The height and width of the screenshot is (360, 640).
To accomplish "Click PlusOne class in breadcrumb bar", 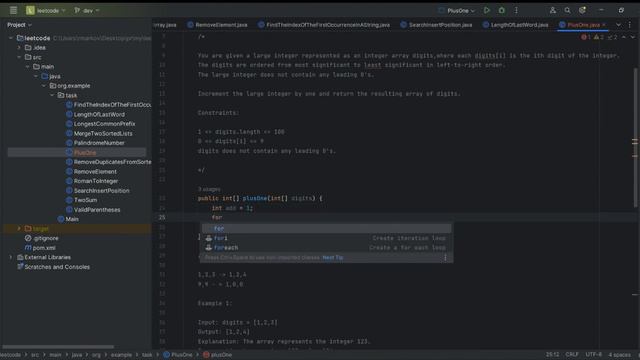I will coord(178,355).
